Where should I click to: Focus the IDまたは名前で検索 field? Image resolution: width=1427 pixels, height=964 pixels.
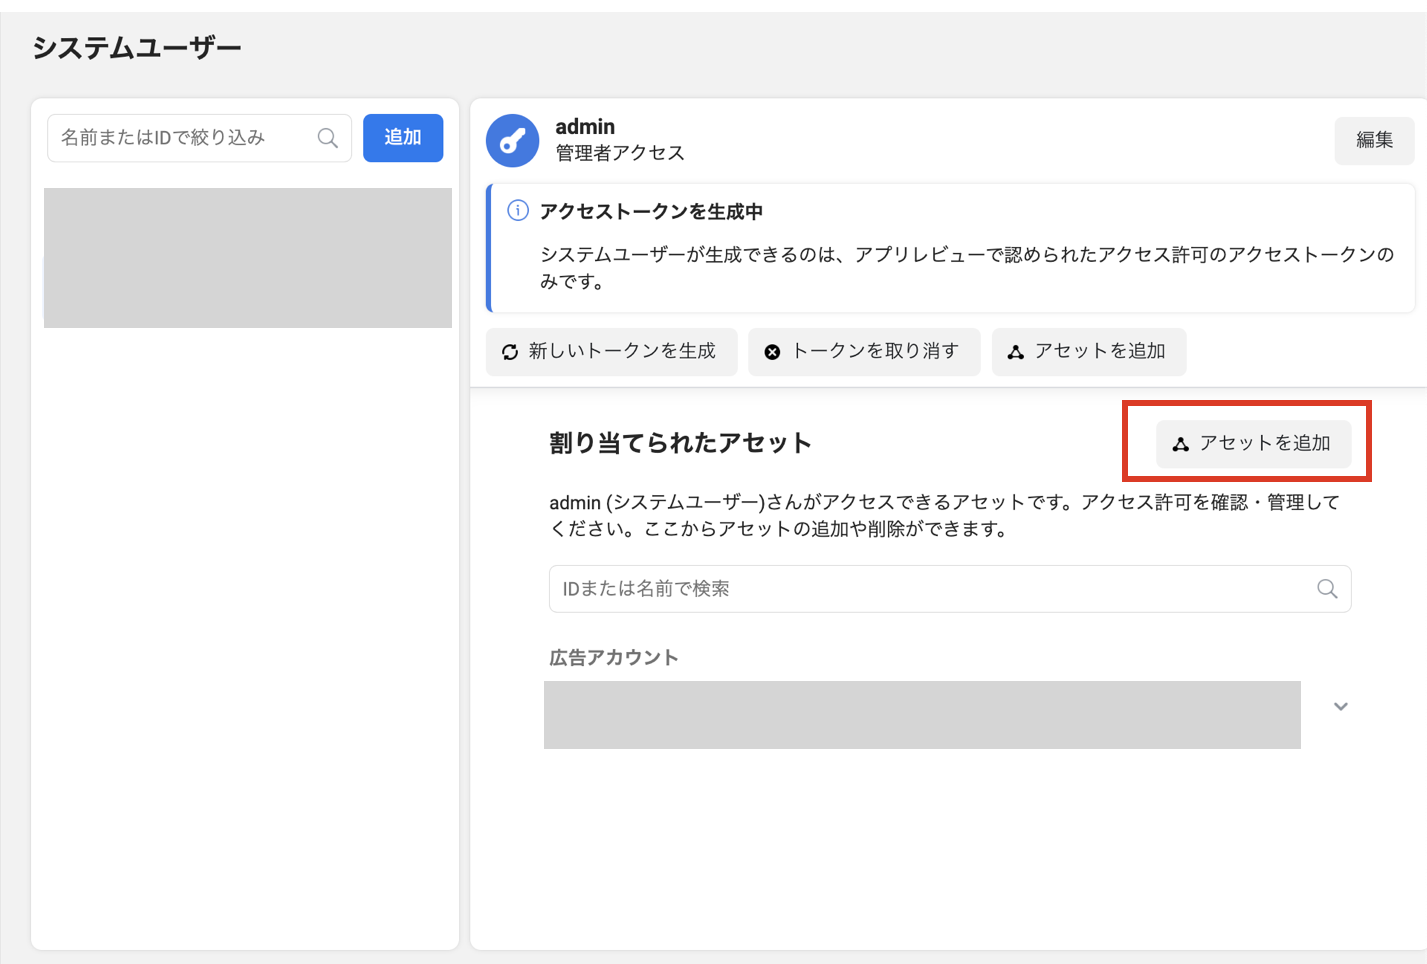pos(950,589)
